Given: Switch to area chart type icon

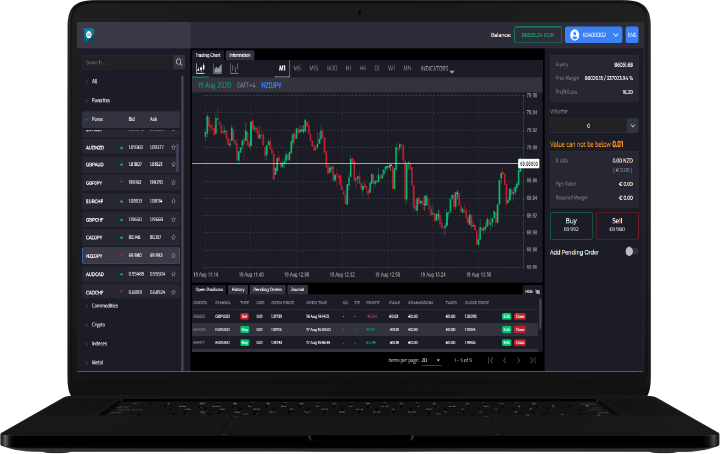Looking at the screenshot, I should point(217,69).
